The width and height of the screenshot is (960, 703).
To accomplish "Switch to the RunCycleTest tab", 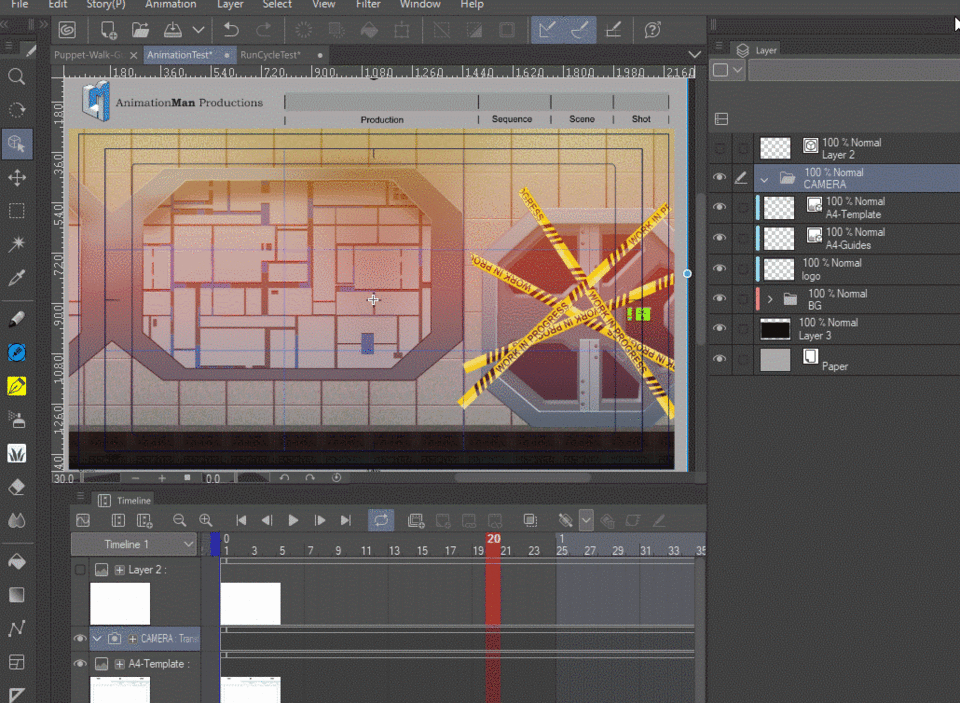I will pos(270,55).
